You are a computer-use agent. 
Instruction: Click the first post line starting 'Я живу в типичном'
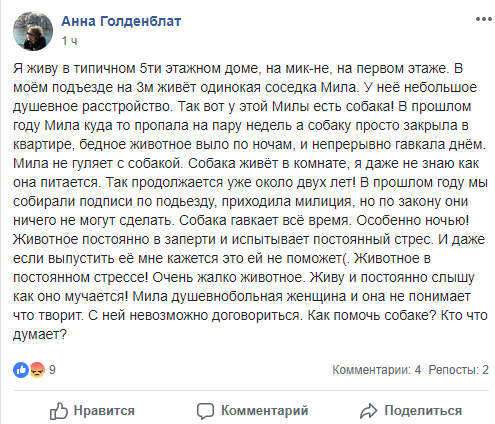pos(238,68)
